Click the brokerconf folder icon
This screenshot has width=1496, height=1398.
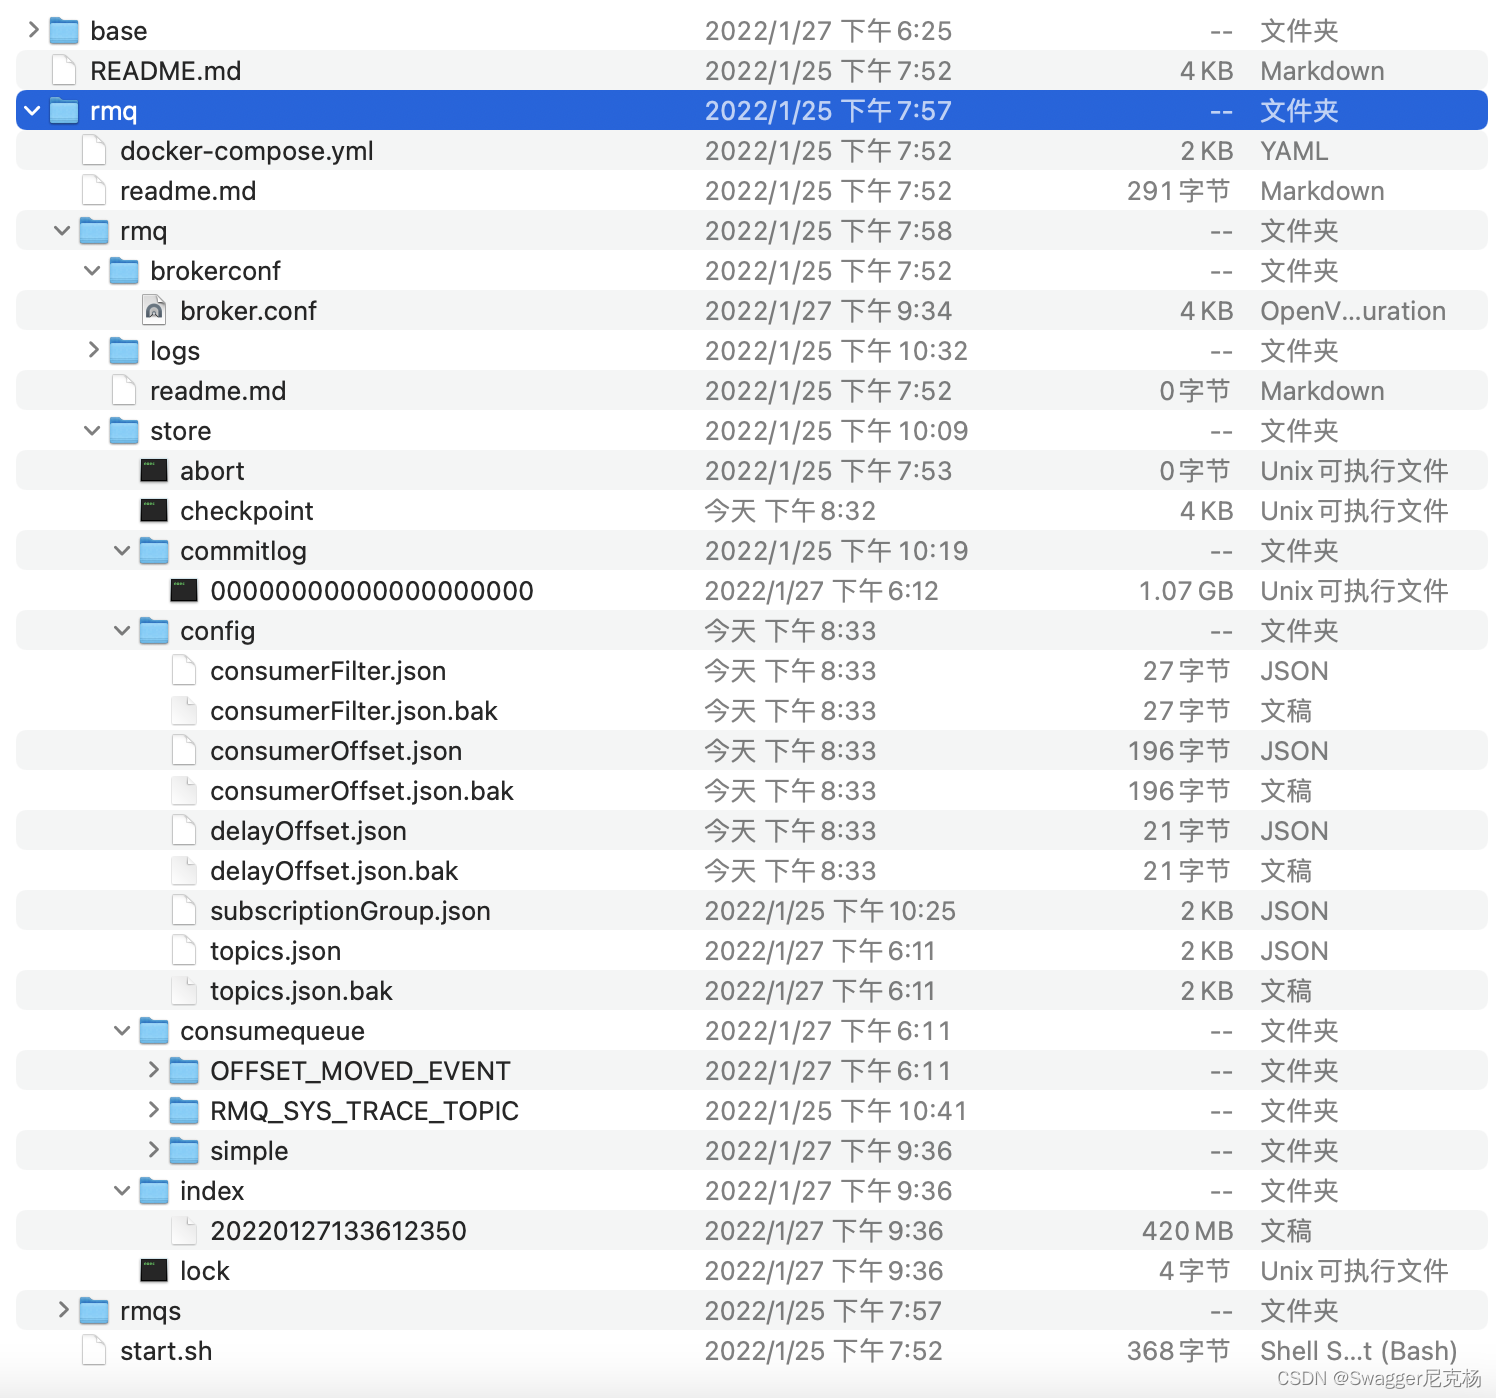[x=124, y=271]
